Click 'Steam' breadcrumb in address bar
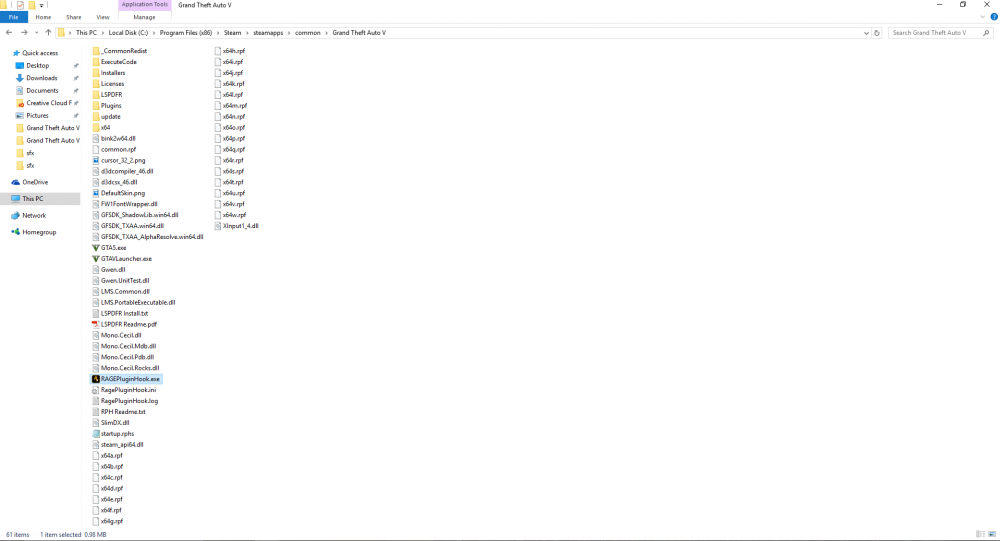The width and height of the screenshot is (1000, 541). click(232, 33)
